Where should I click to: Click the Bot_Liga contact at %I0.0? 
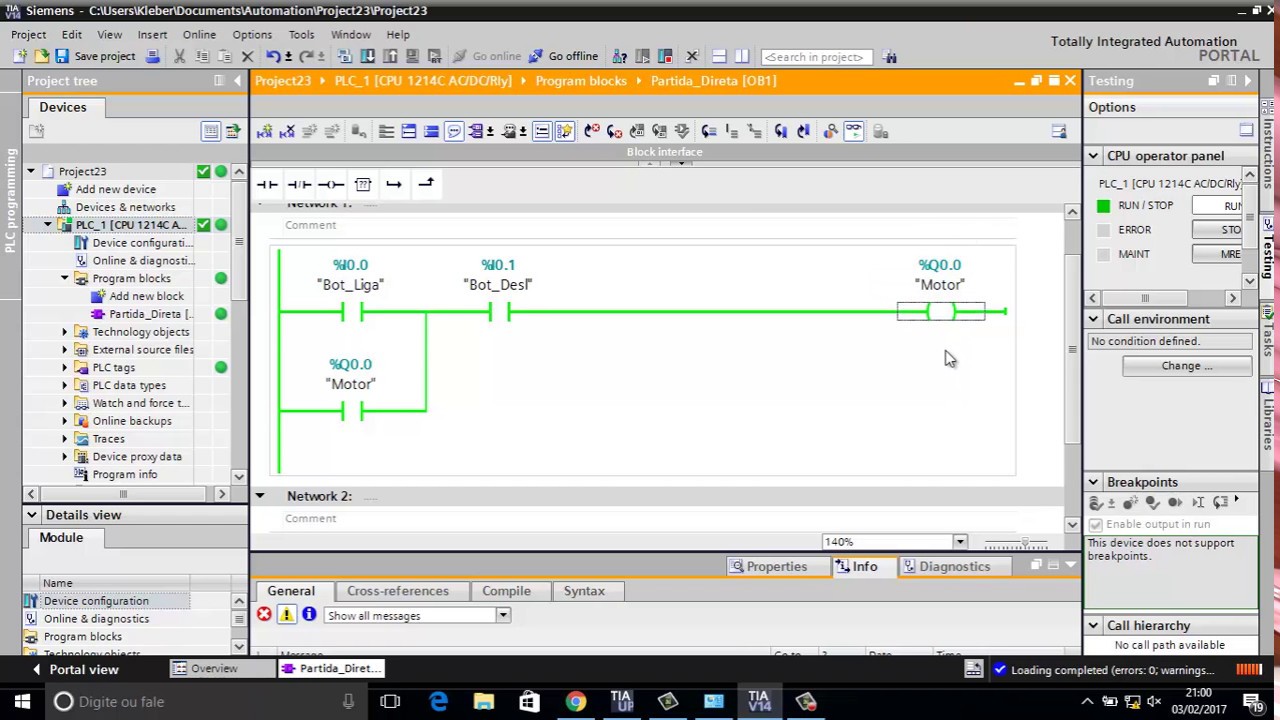(x=351, y=312)
